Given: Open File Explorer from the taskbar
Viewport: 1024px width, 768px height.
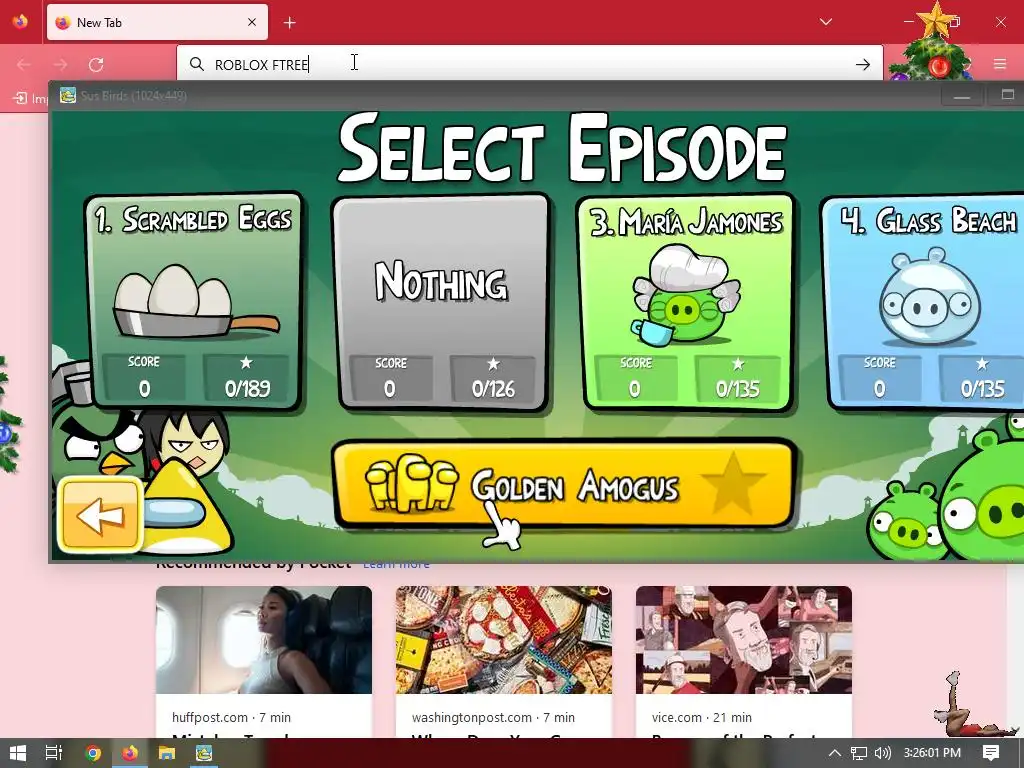Looking at the screenshot, I should click(x=167, y=753).
